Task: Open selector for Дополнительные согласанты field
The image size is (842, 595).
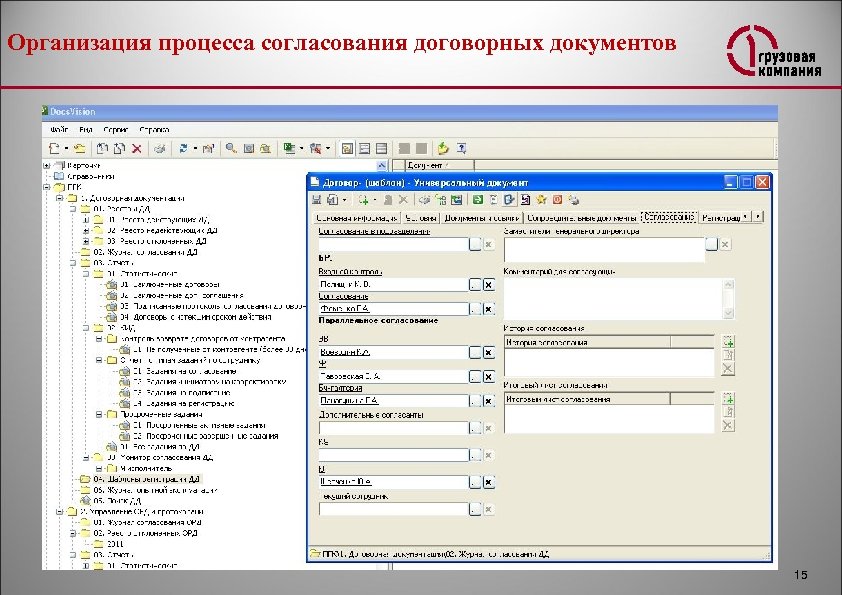Action: [475, 428]
